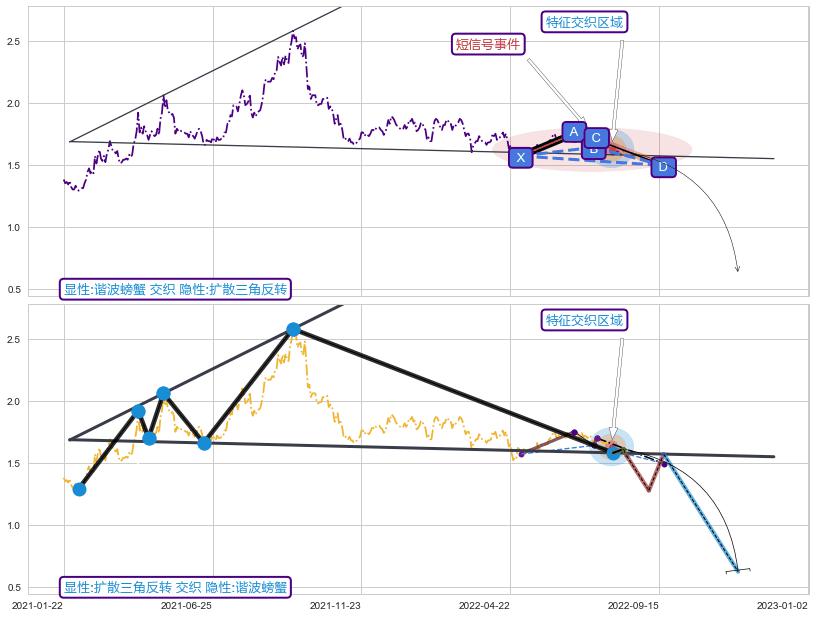Click the highest blue peak dot in lower chart
The image size is (816, 617).
293,329
